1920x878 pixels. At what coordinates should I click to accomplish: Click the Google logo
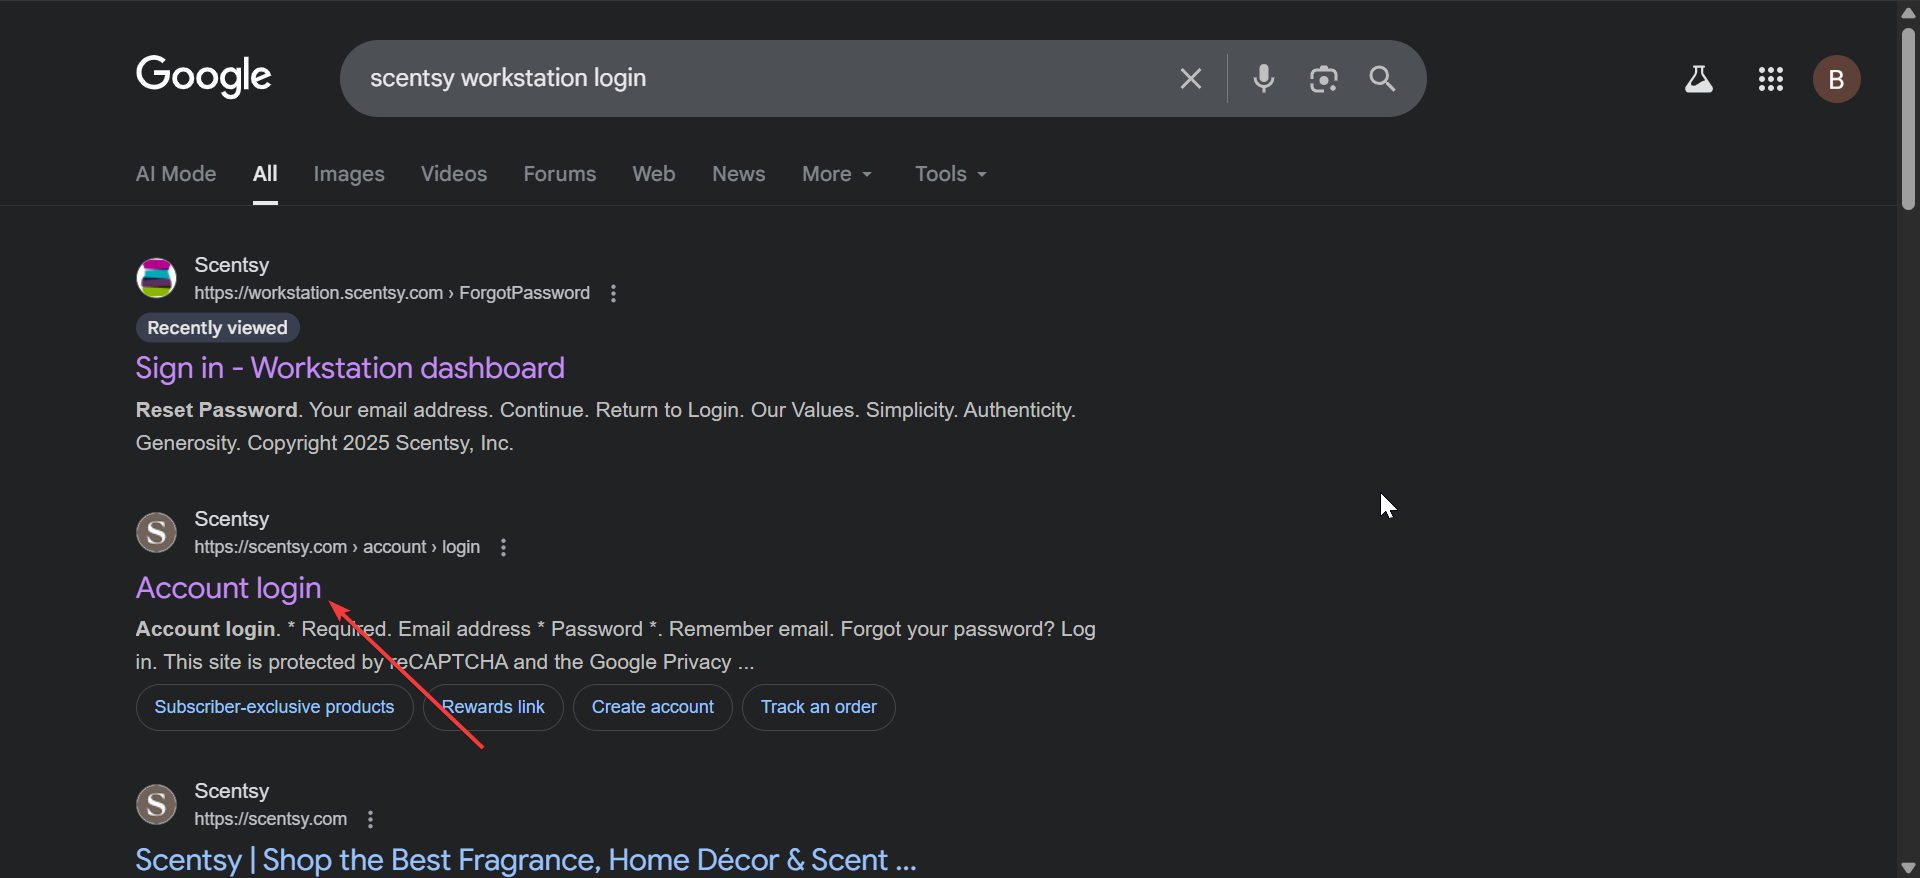(x=204, y=76)
